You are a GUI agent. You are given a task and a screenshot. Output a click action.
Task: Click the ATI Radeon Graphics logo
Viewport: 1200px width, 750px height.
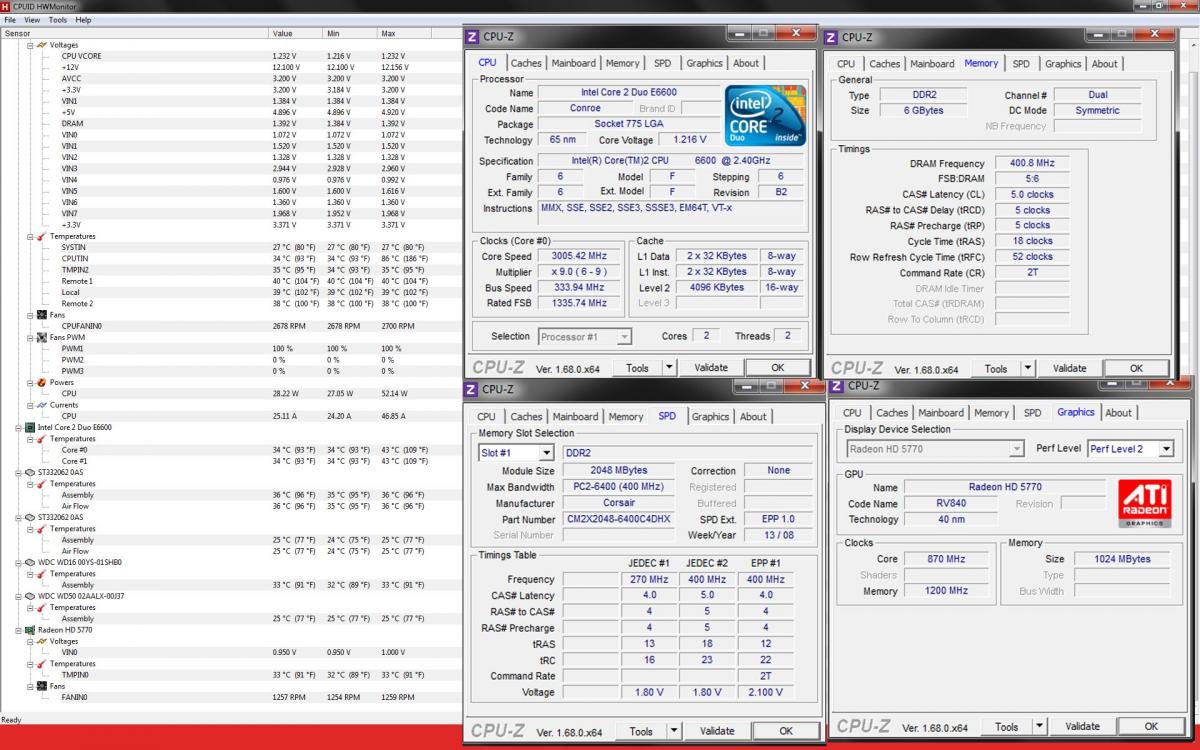tap(1143, 504)
